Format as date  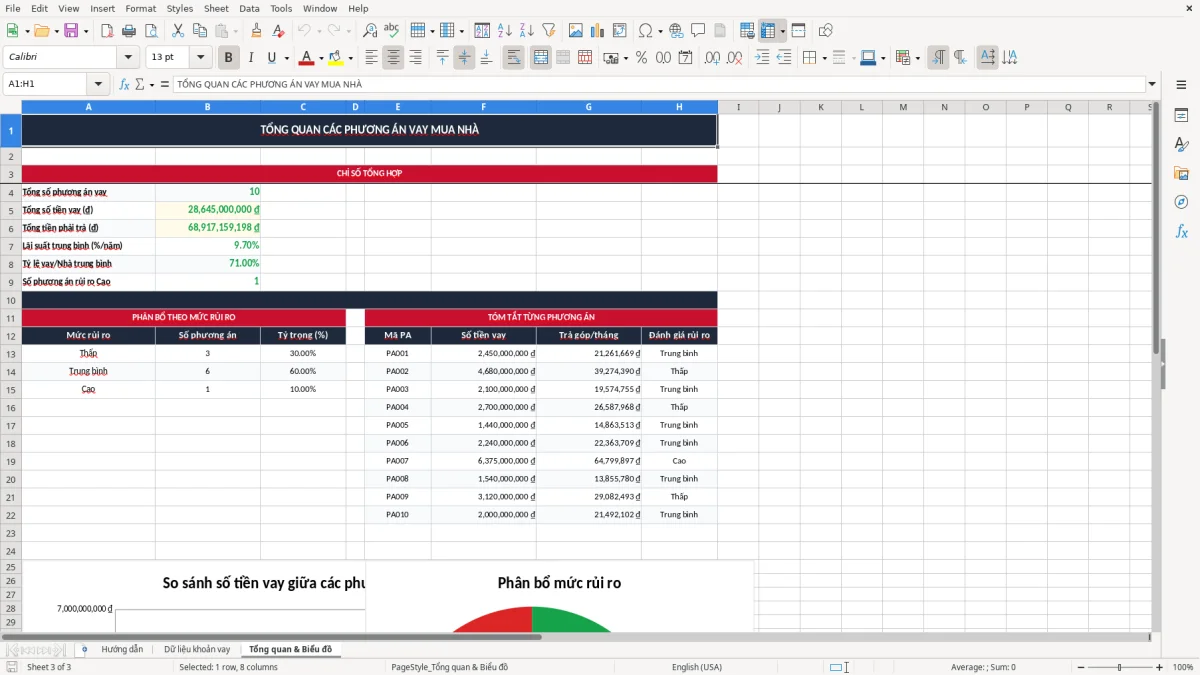tap(685, 58)
